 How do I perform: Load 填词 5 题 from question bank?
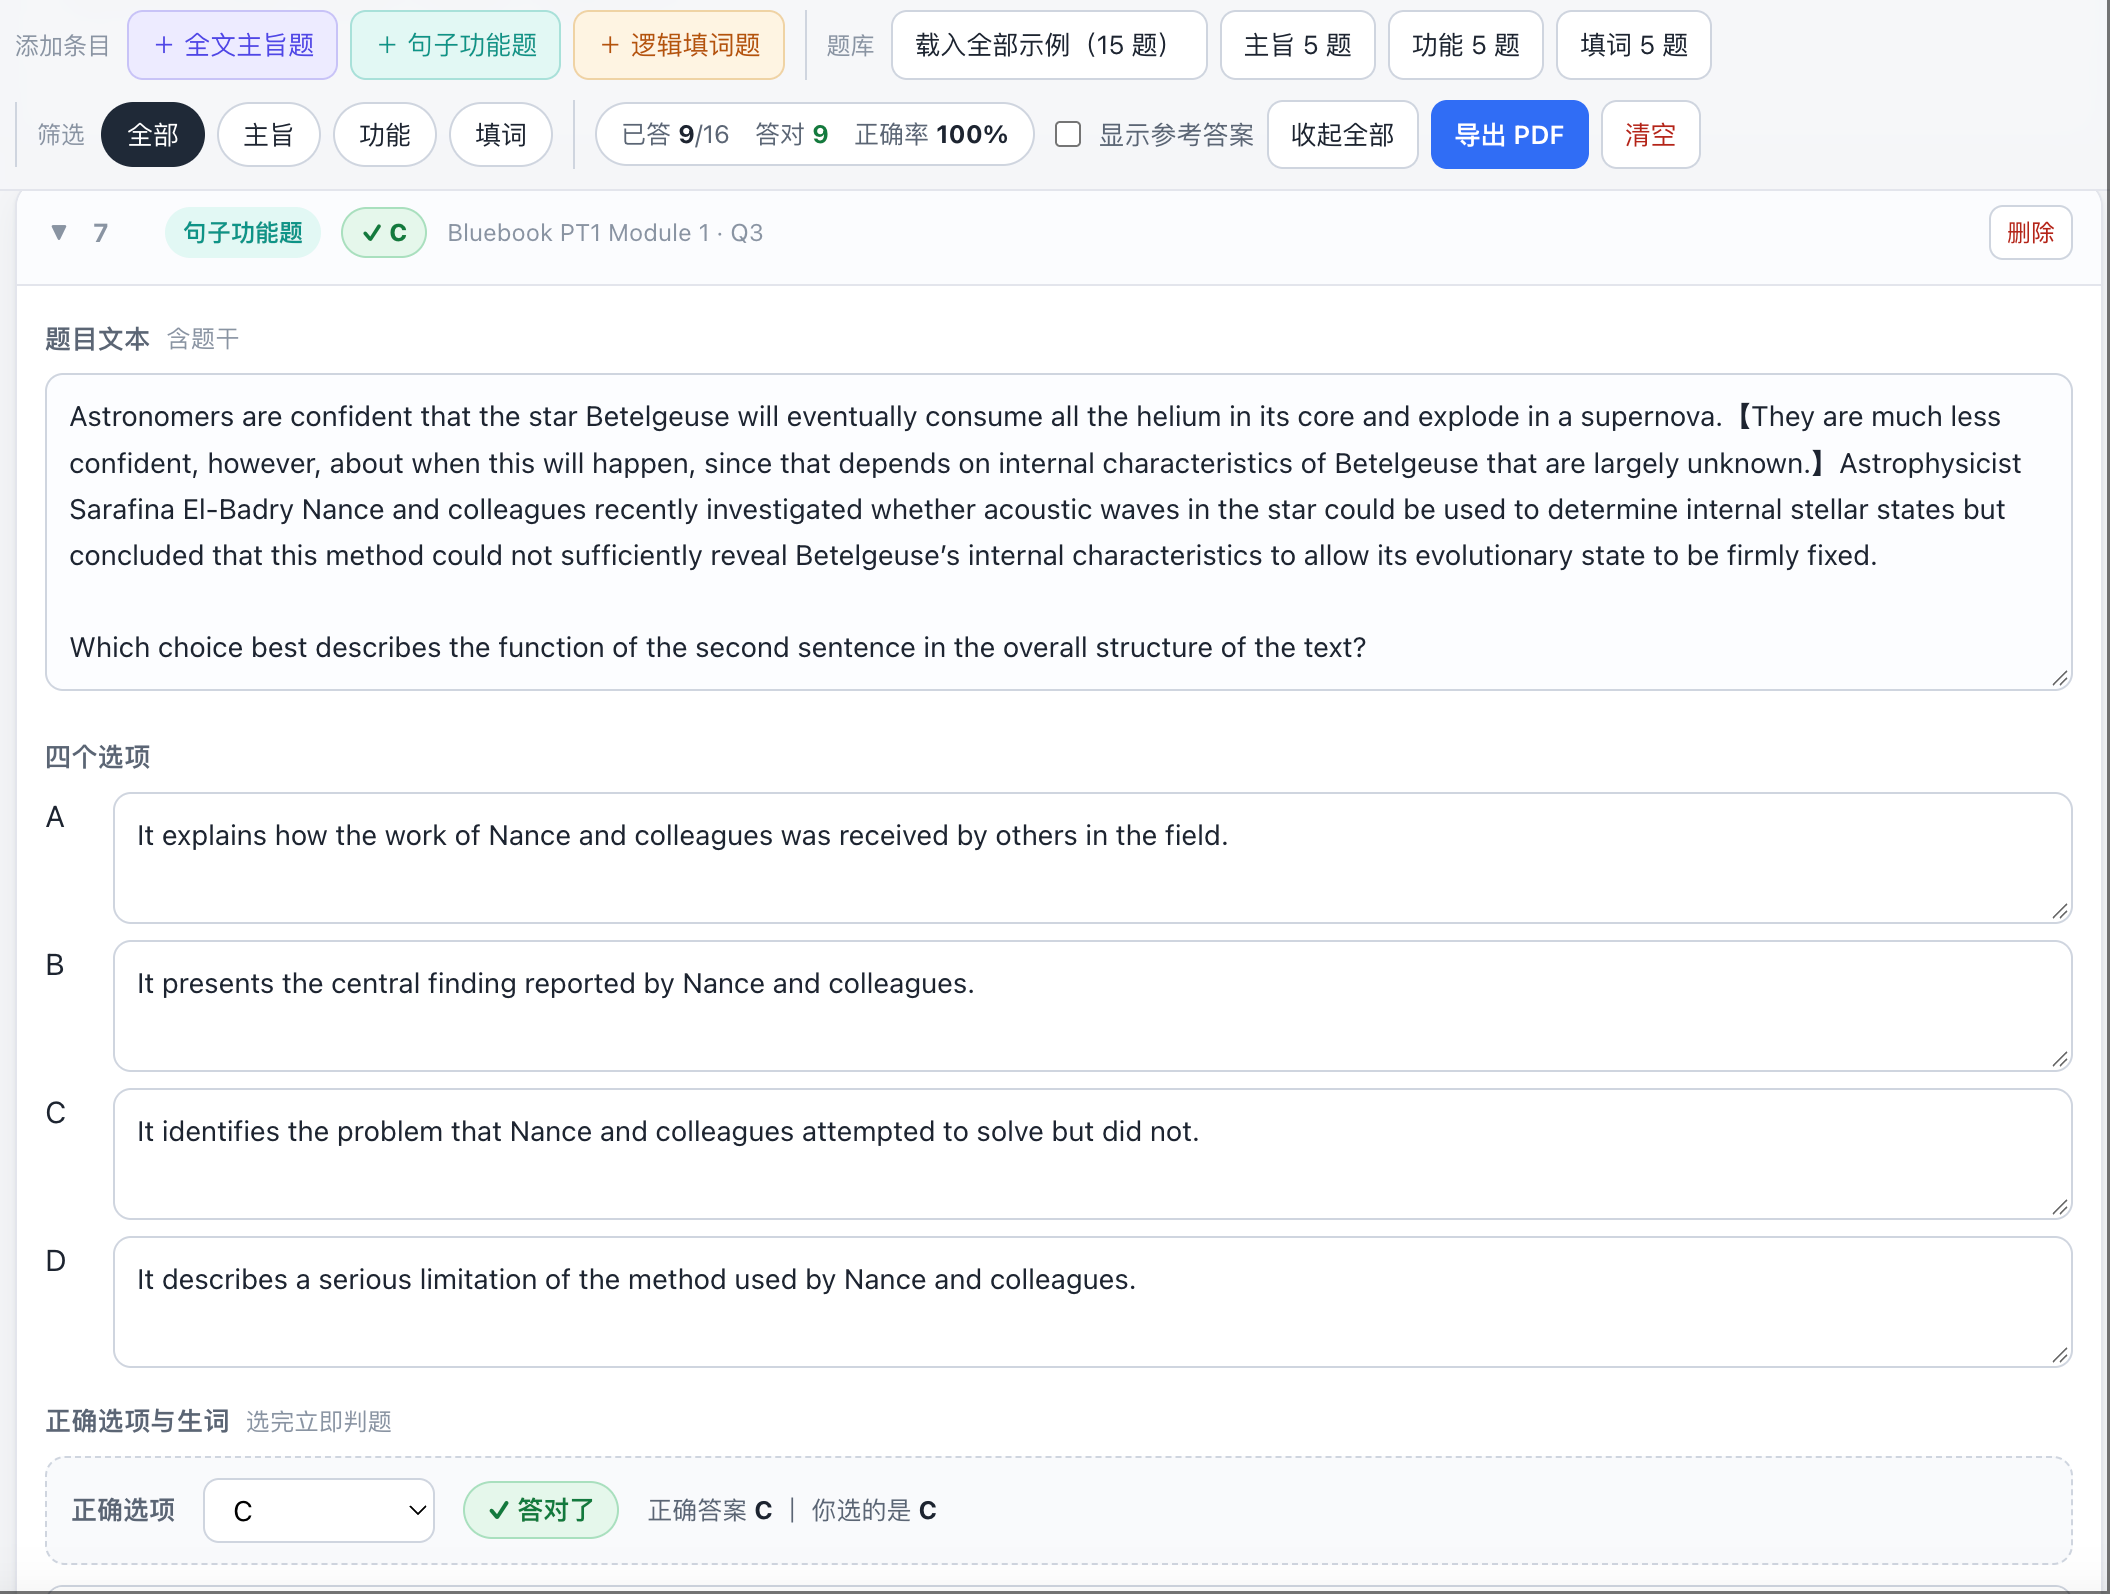(x=1634, y=45)
